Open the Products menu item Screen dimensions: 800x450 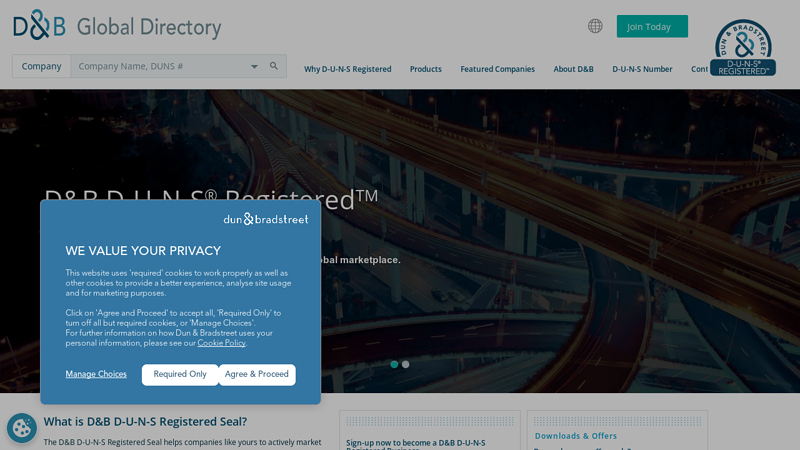pyautogui.click(x=426, y=69)
